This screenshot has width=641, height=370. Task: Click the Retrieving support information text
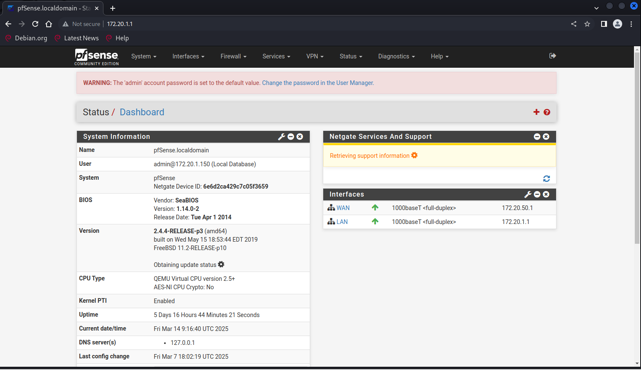[369, 155]
